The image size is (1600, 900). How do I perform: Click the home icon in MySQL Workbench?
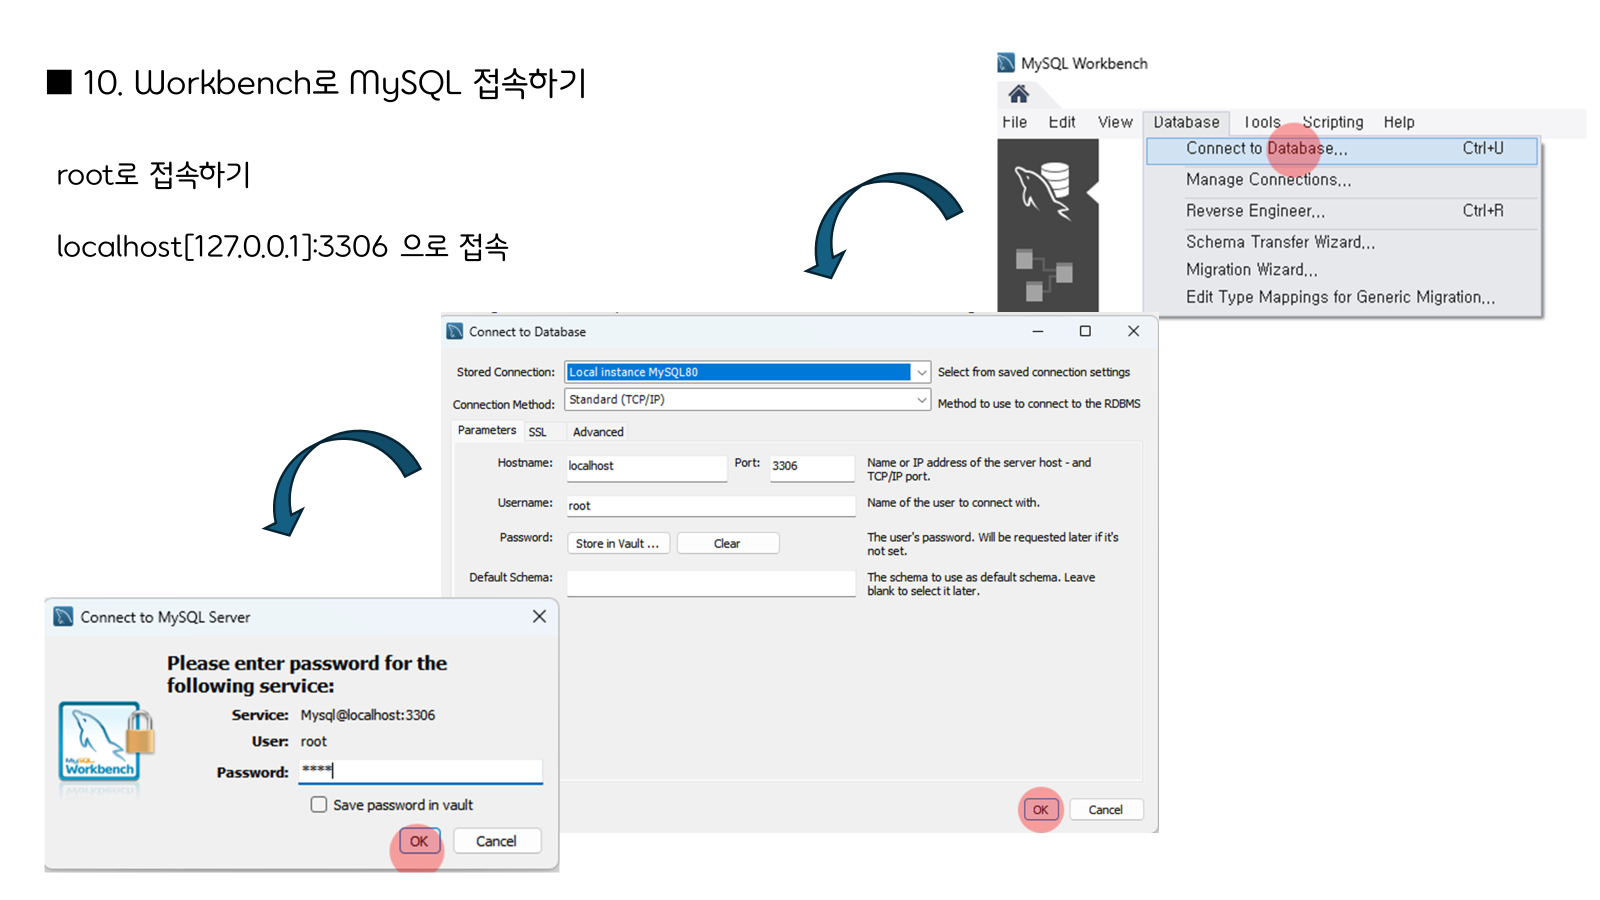coord(1018,94)
